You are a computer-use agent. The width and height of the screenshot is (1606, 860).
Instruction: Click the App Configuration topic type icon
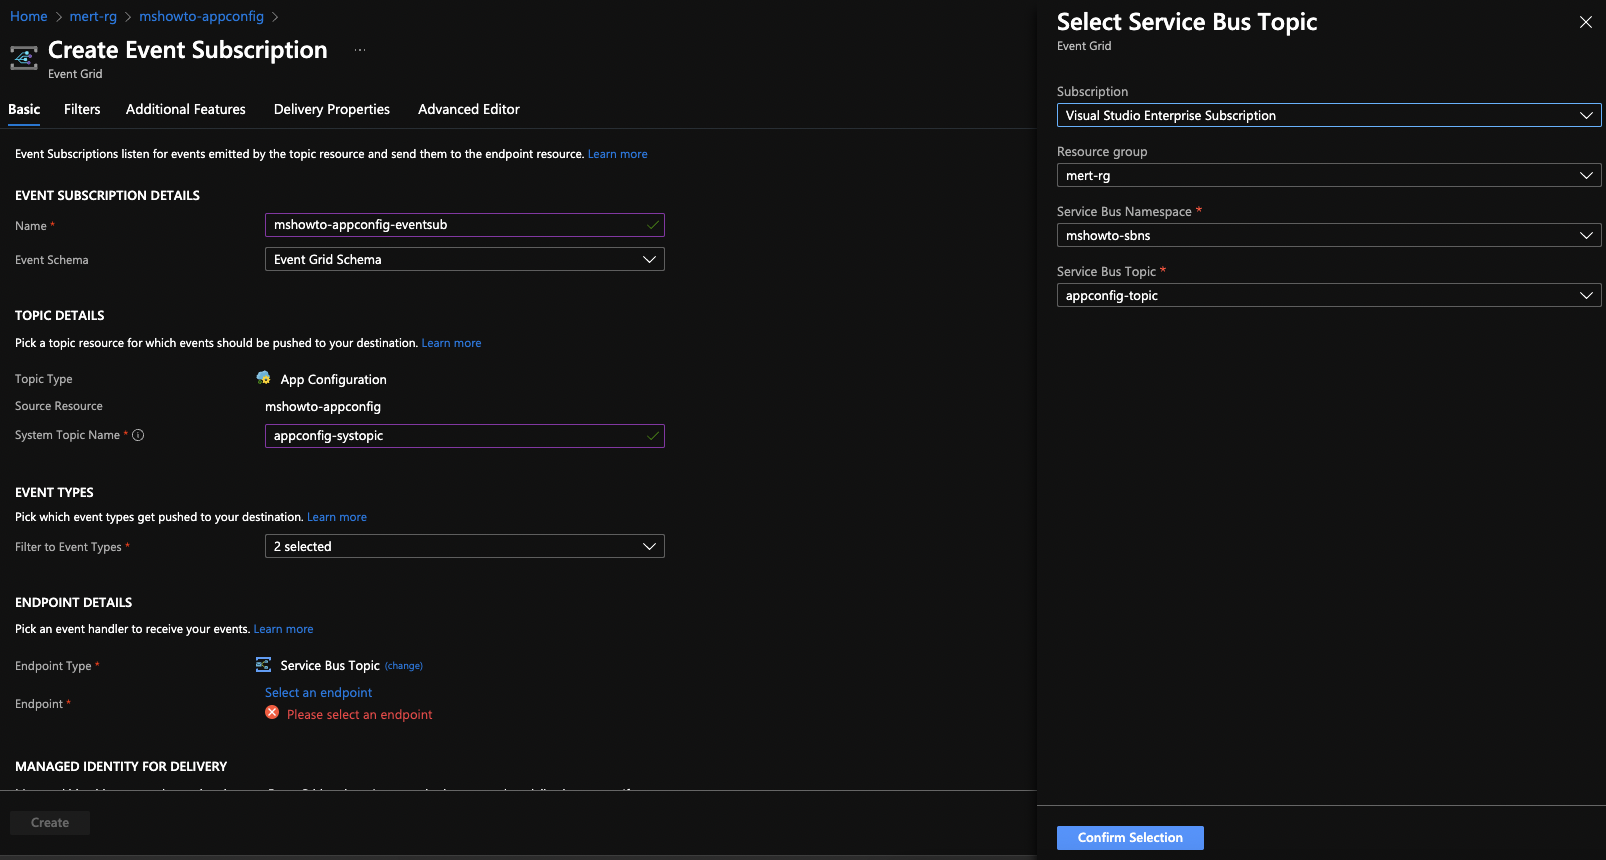point(263,378)
